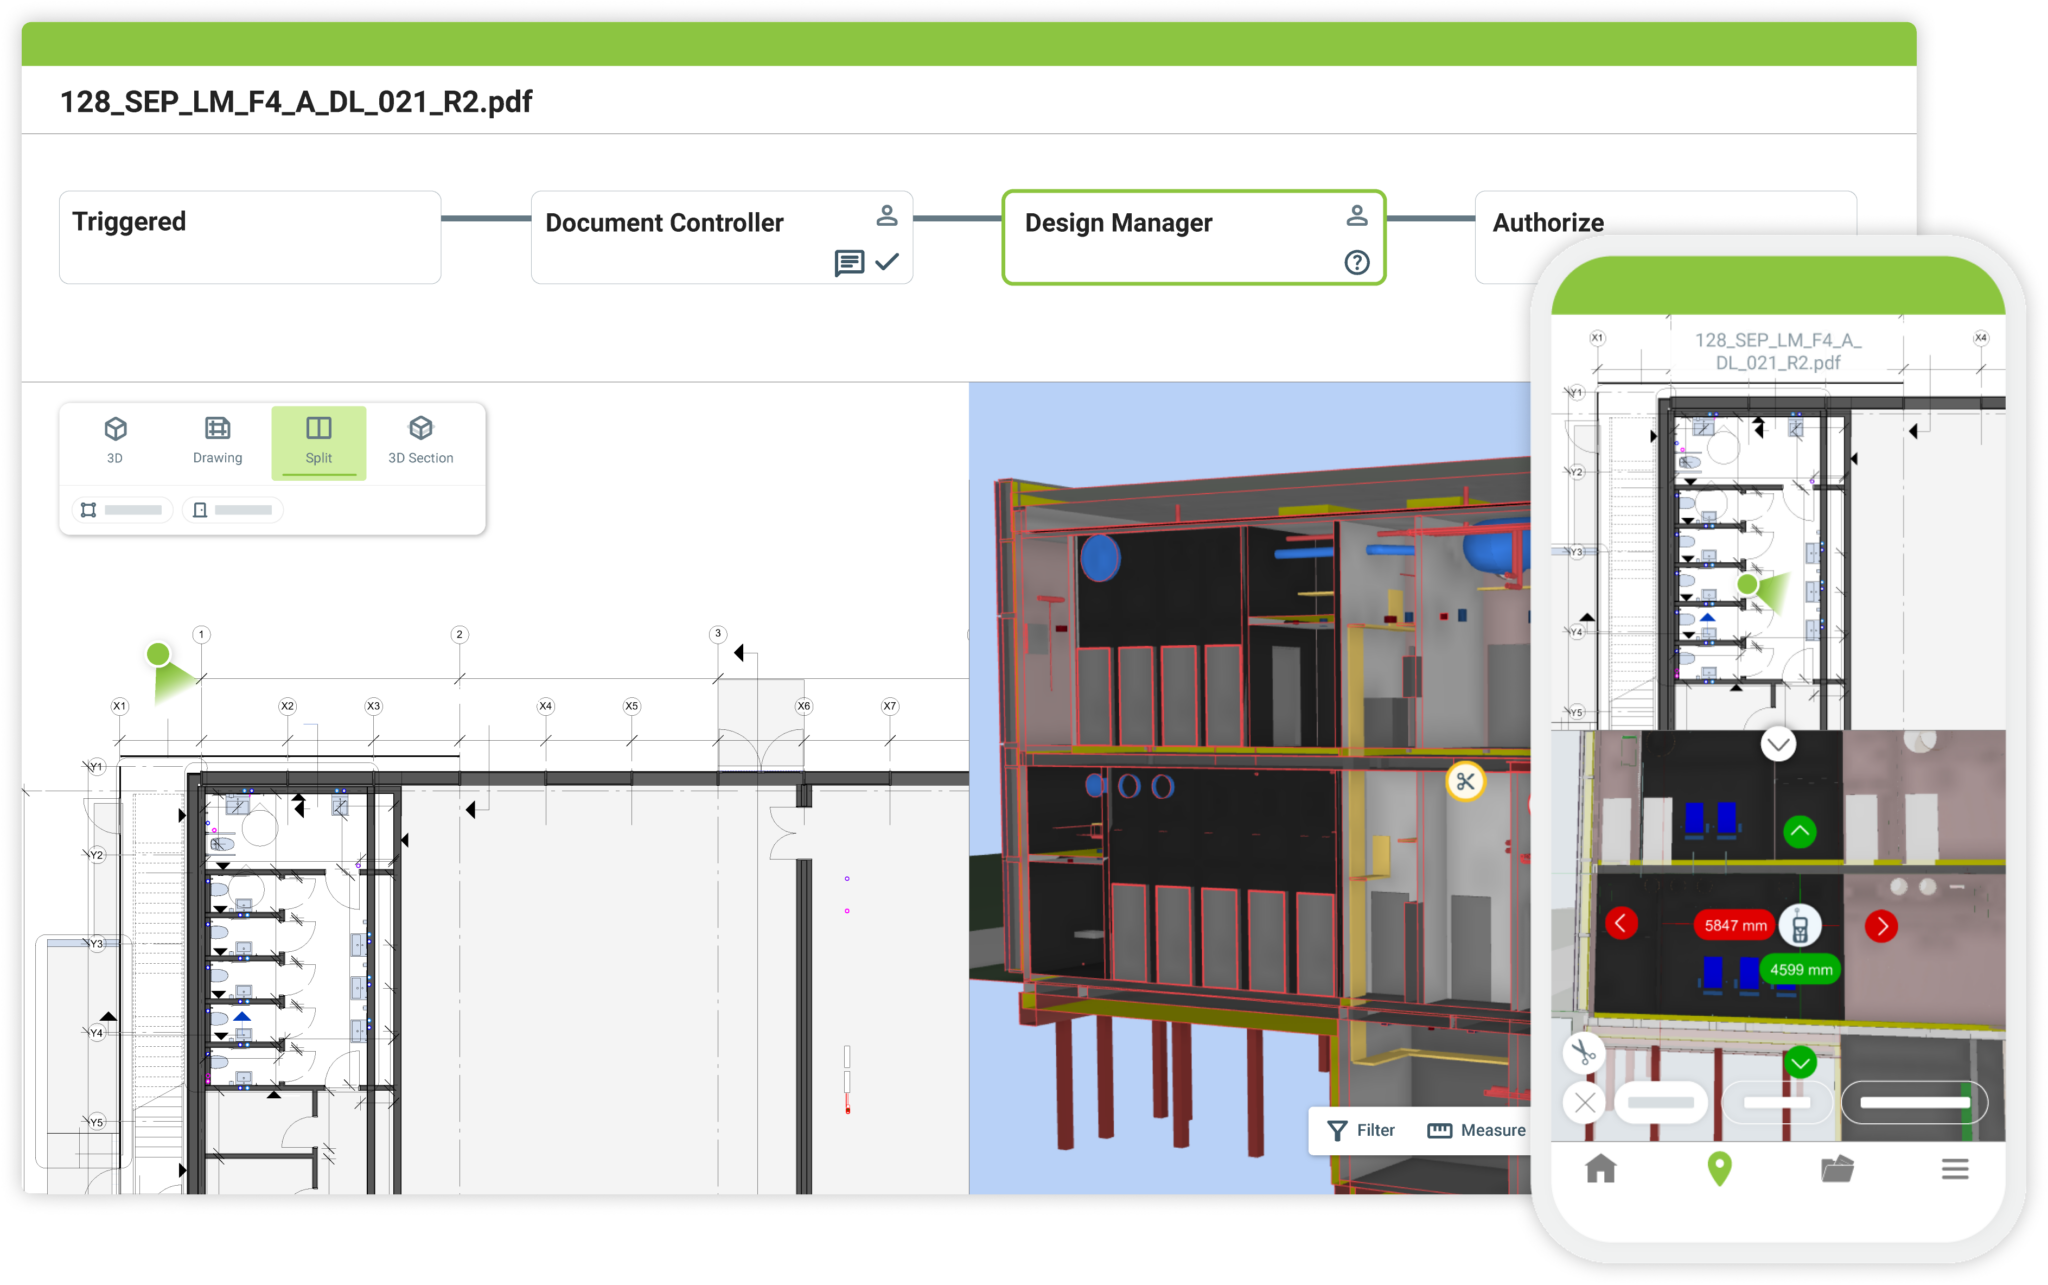Tap the laser measure device icon on phone
This screenshot has width=2048, height=1285.
(x=1800, y=926)
